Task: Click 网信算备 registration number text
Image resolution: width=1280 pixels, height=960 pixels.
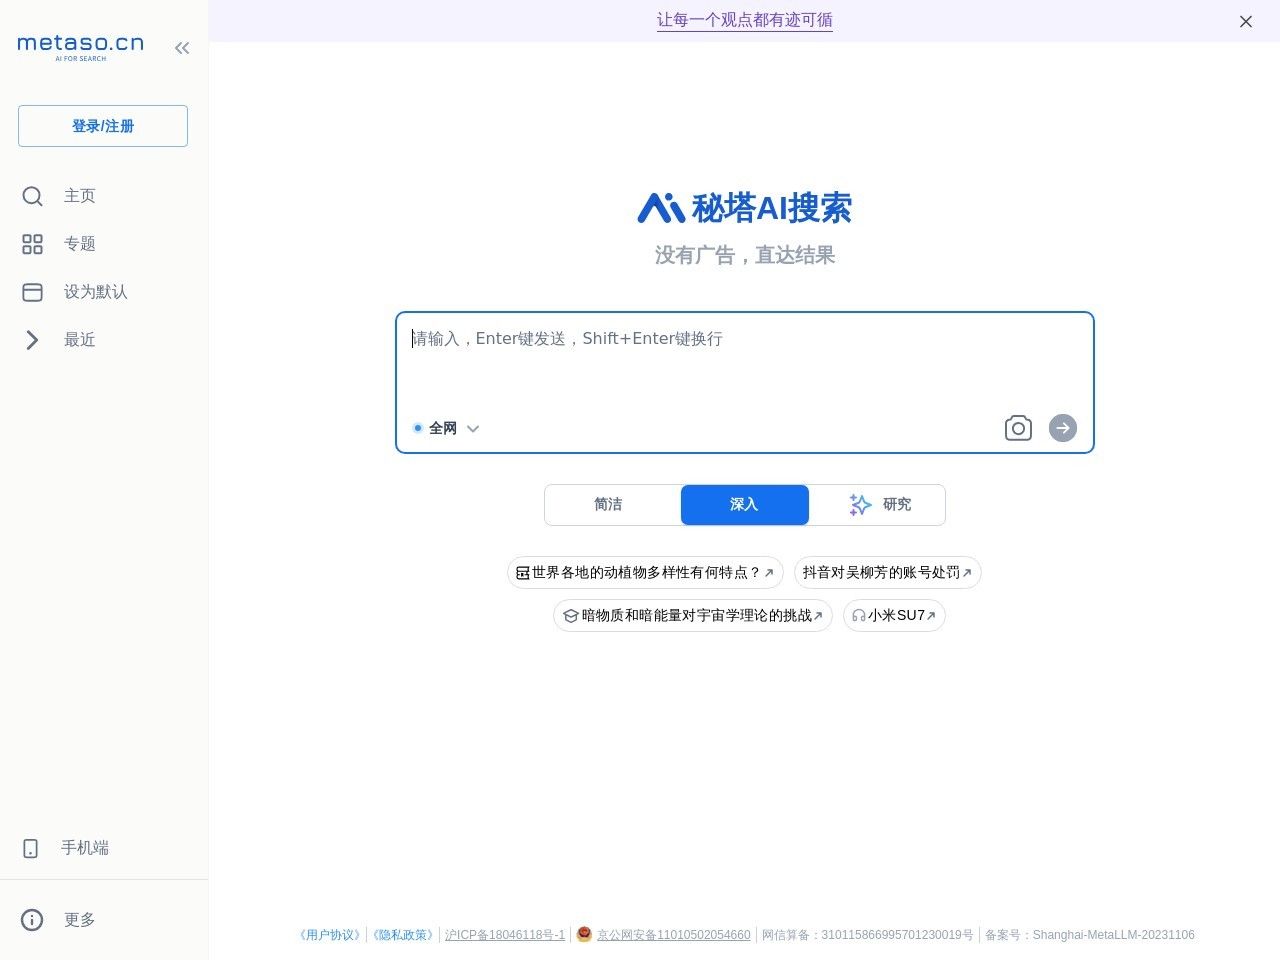Action: (x=867, y=935)
